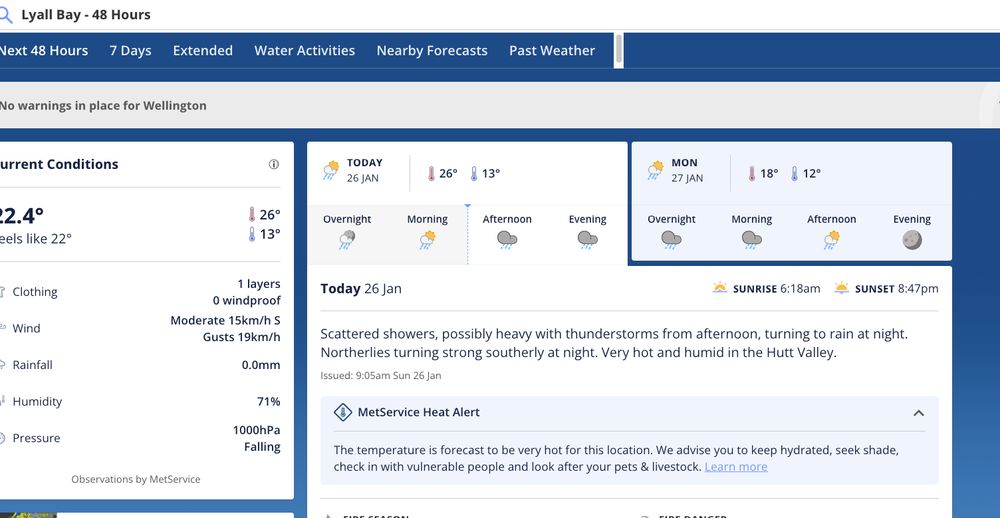This screenshot has width=1000, height=518.
Task: Open the Current Conditions info icon
Action: [274, 165]
